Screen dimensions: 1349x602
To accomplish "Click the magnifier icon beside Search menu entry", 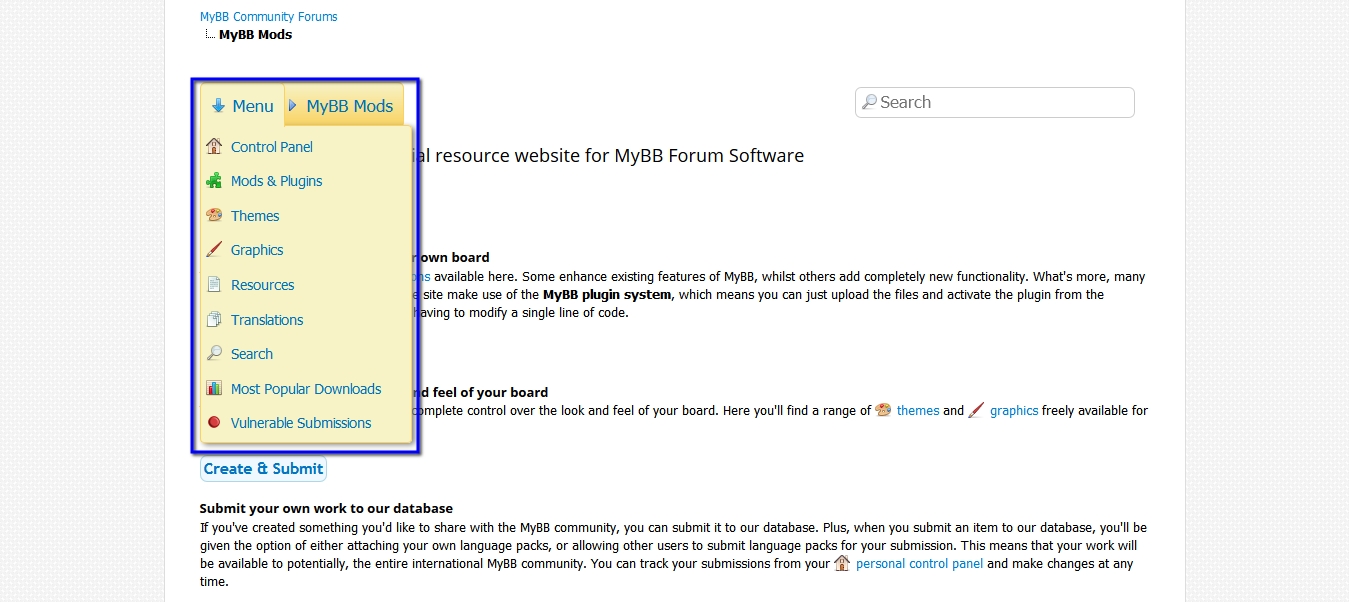I will 214,354.
